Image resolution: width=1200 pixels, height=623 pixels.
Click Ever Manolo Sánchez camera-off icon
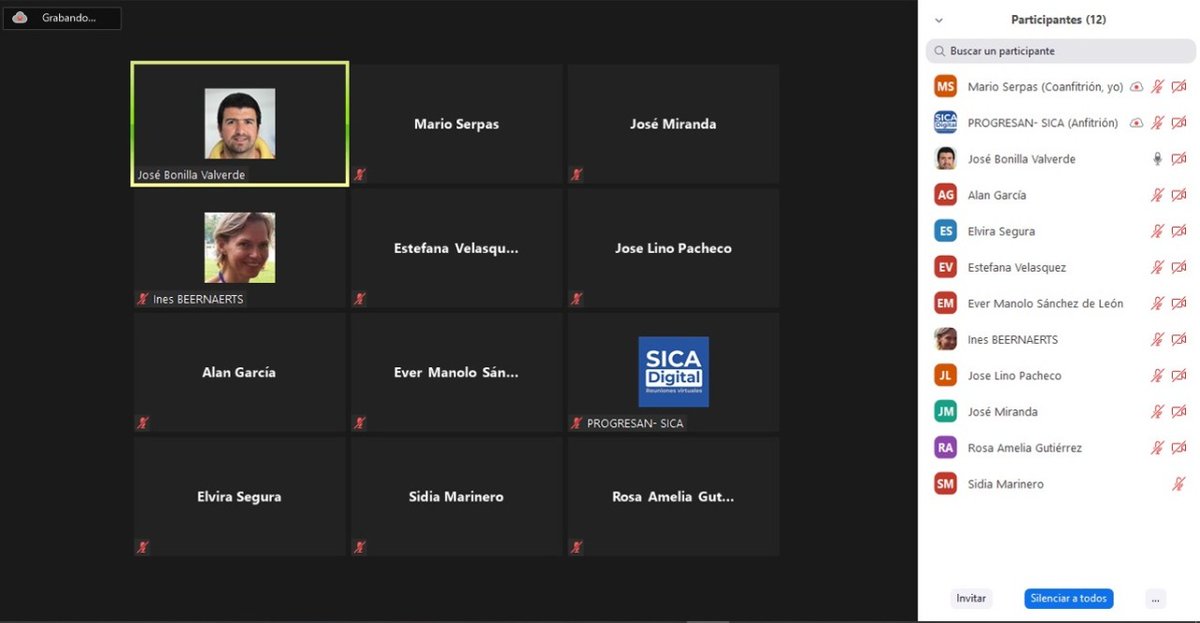1179,303
